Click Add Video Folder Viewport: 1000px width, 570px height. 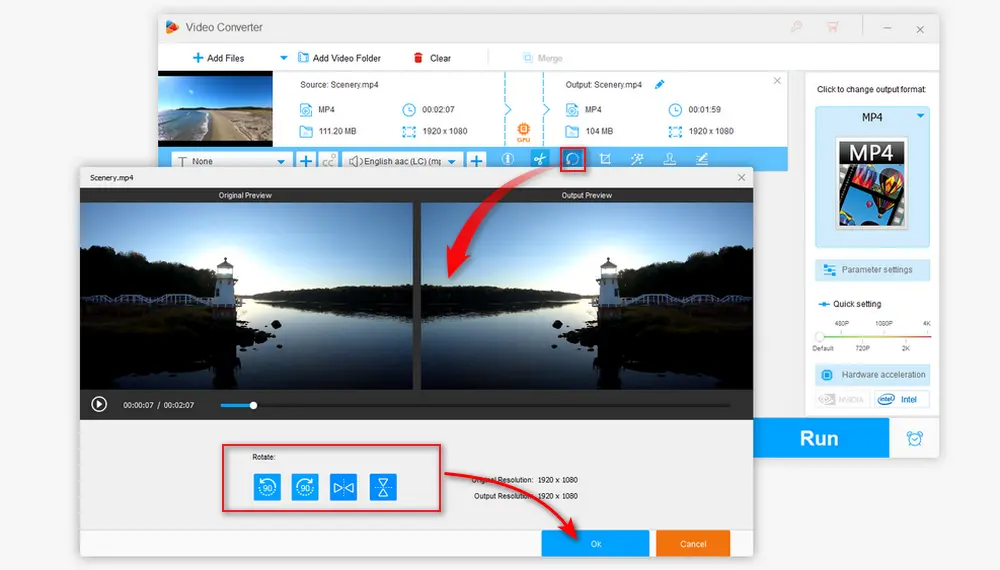coord(346,58)
